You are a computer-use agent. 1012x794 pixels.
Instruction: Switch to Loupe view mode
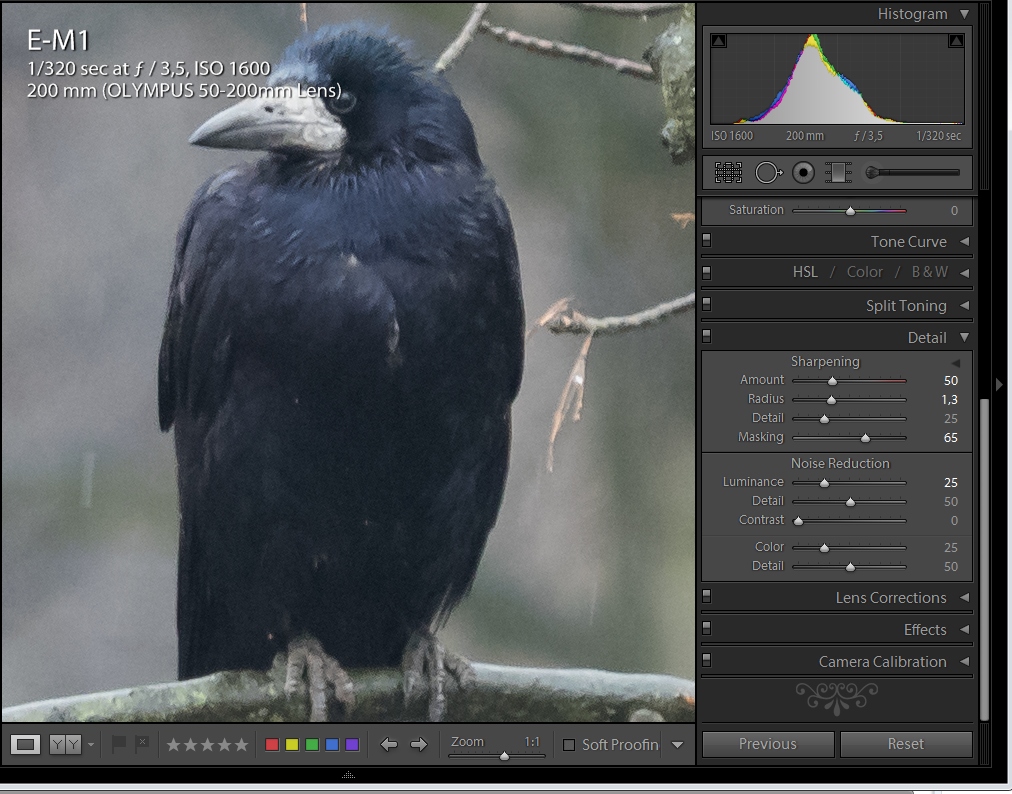(x=25, y=744)
